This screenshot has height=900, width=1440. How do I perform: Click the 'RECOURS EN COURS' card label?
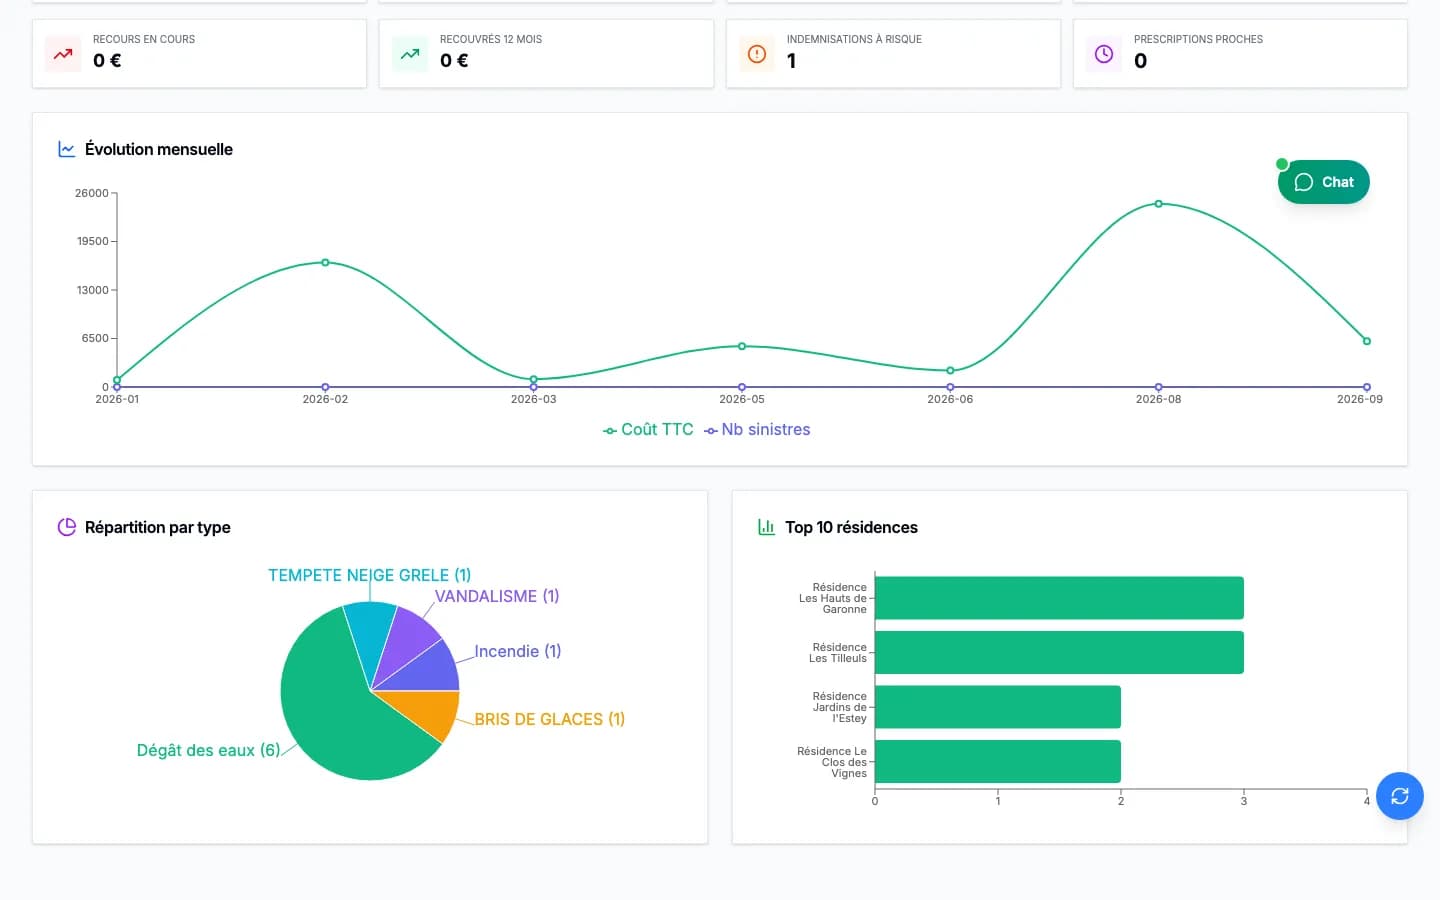pyautogui.click(x=144, y=39)
